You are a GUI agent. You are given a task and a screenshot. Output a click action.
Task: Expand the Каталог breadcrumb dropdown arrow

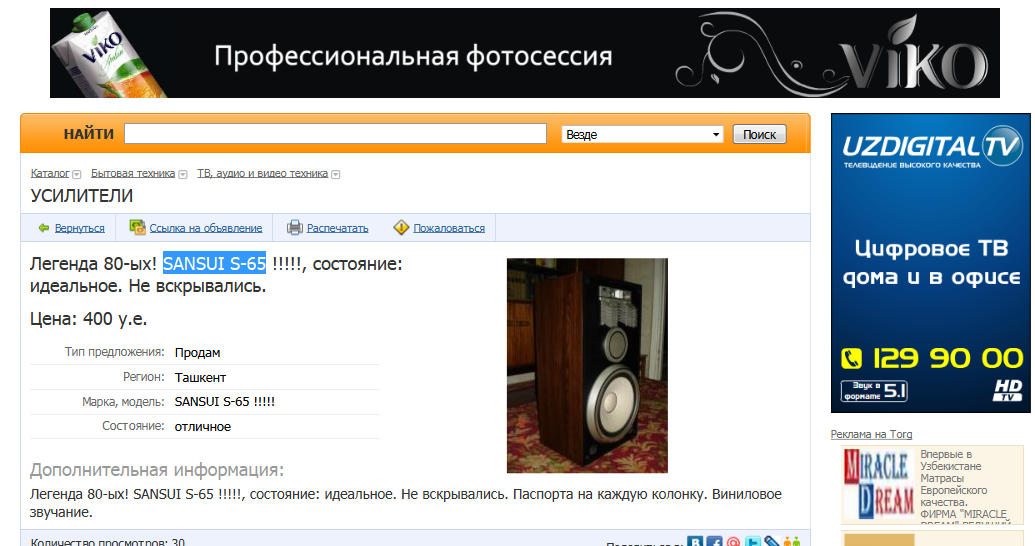click(x=77, y=174)
